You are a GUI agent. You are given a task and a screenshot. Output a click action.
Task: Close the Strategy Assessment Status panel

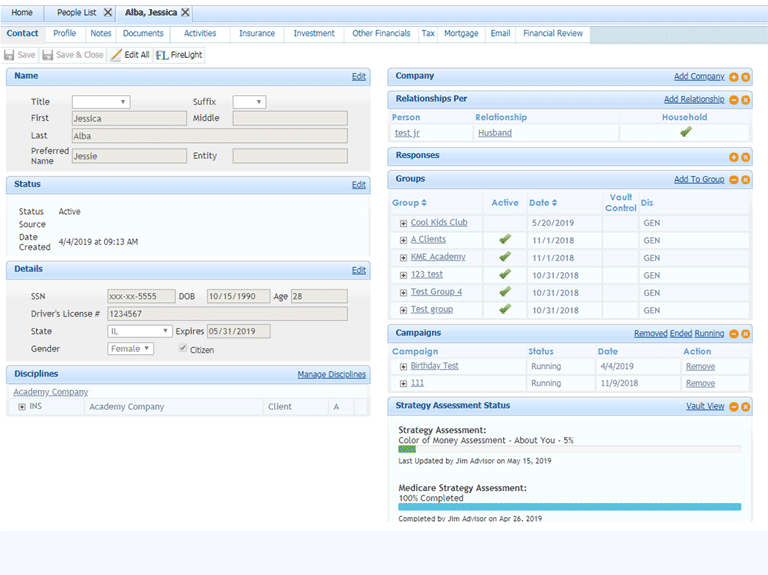click(x=745, y=407)
